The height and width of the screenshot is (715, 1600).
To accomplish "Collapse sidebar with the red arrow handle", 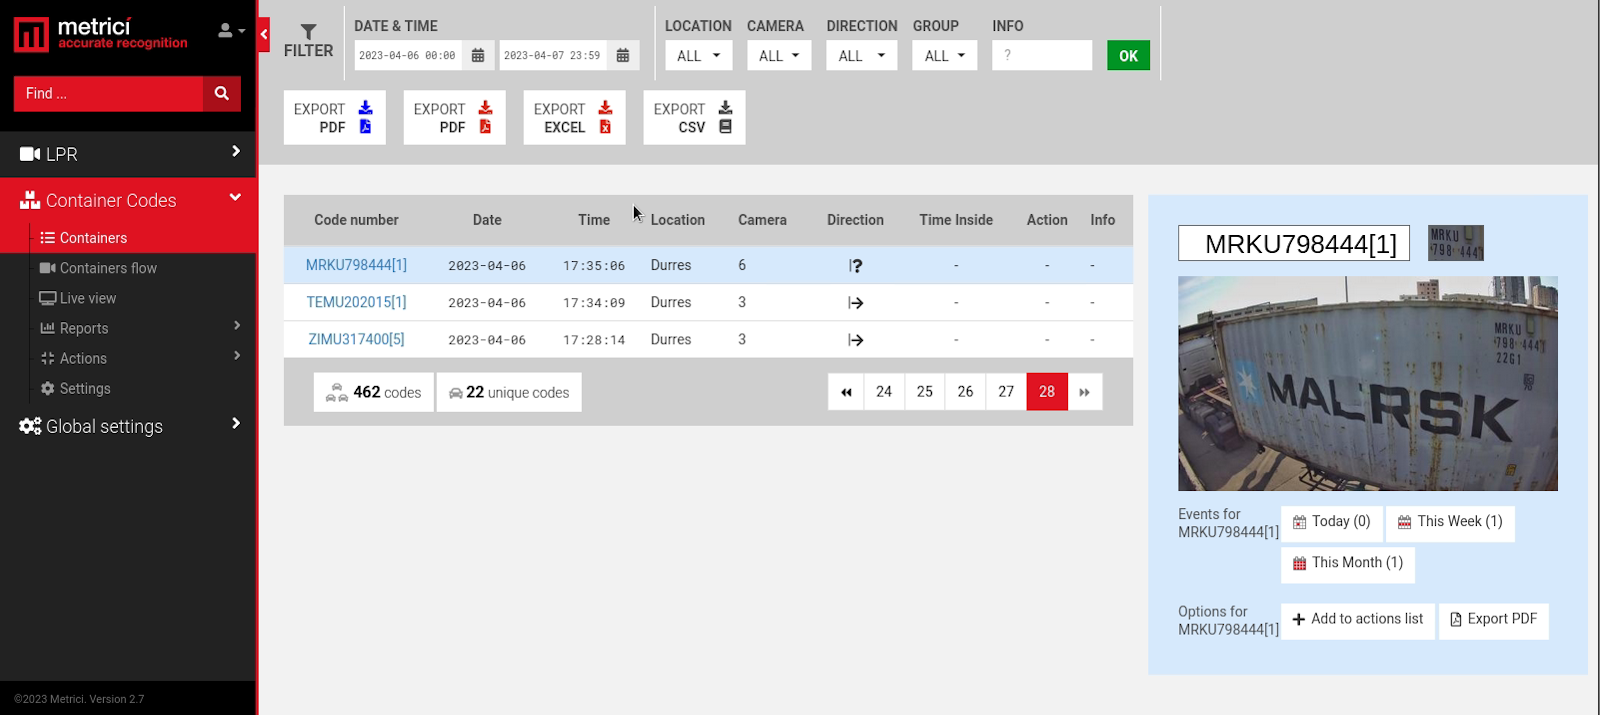I will tap(264, 35).
